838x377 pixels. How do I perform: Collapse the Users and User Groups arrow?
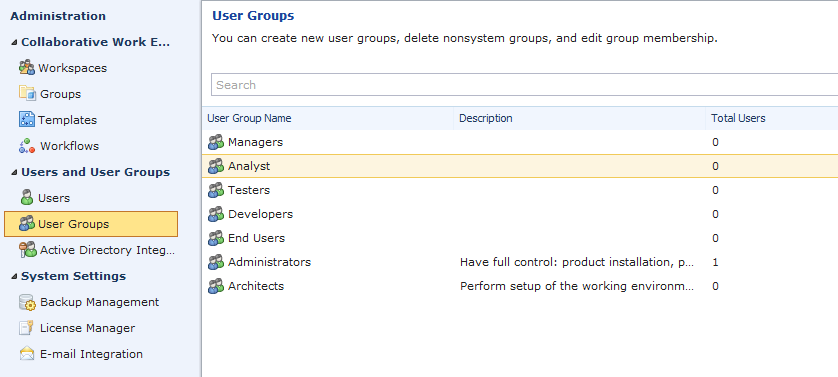pyautogui.click(x=13, y=172)
